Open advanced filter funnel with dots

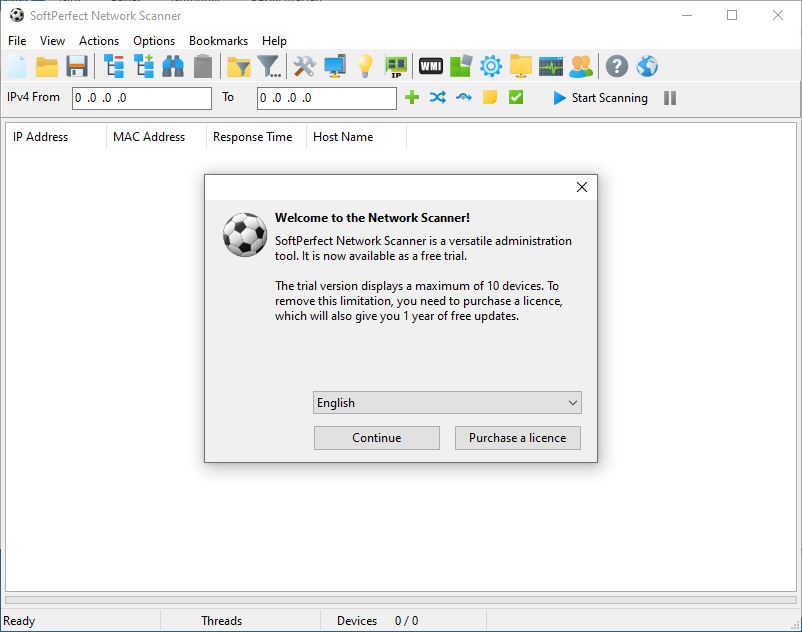pyautogui.click(x=269, y=66)
